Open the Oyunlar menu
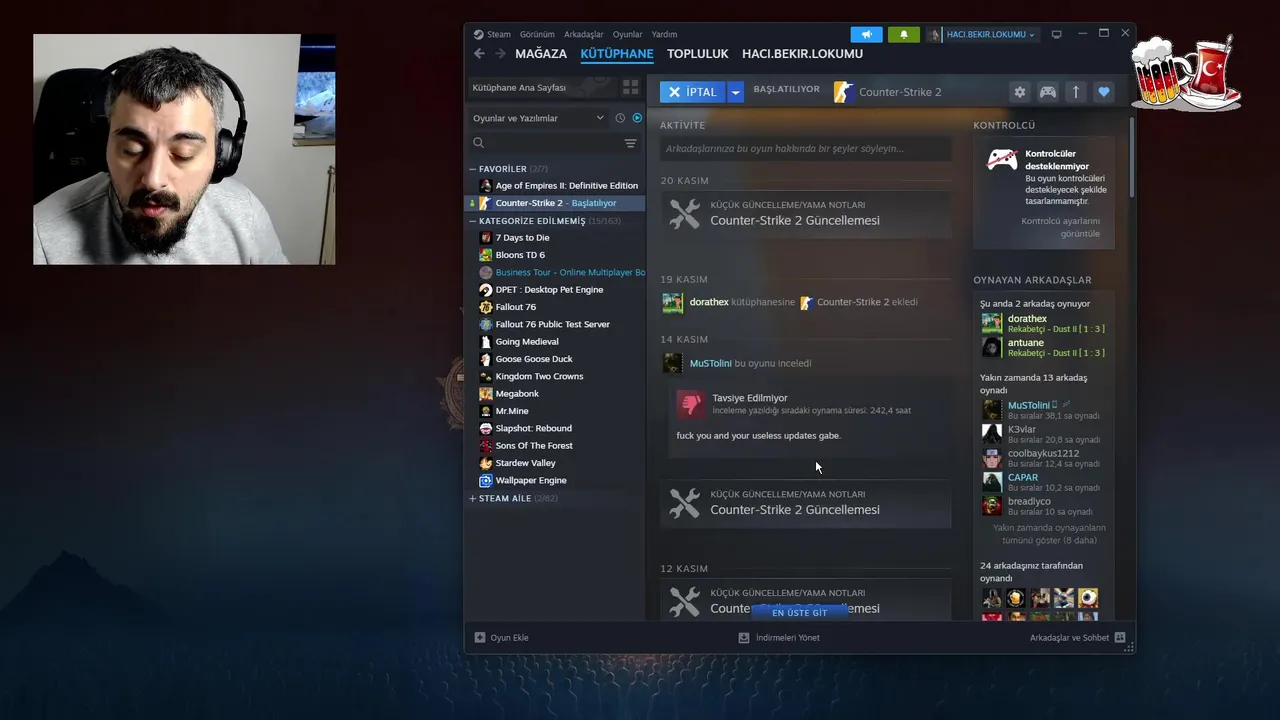1280x720 pixels. click(x=628, y=34)
